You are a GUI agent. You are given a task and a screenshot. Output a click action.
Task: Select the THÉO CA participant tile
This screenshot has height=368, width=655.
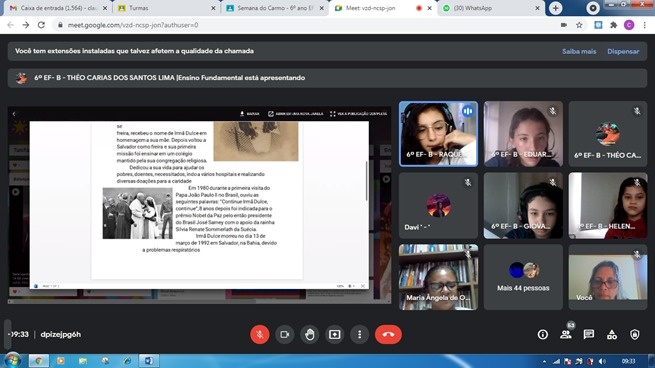(x=608, y=134)
